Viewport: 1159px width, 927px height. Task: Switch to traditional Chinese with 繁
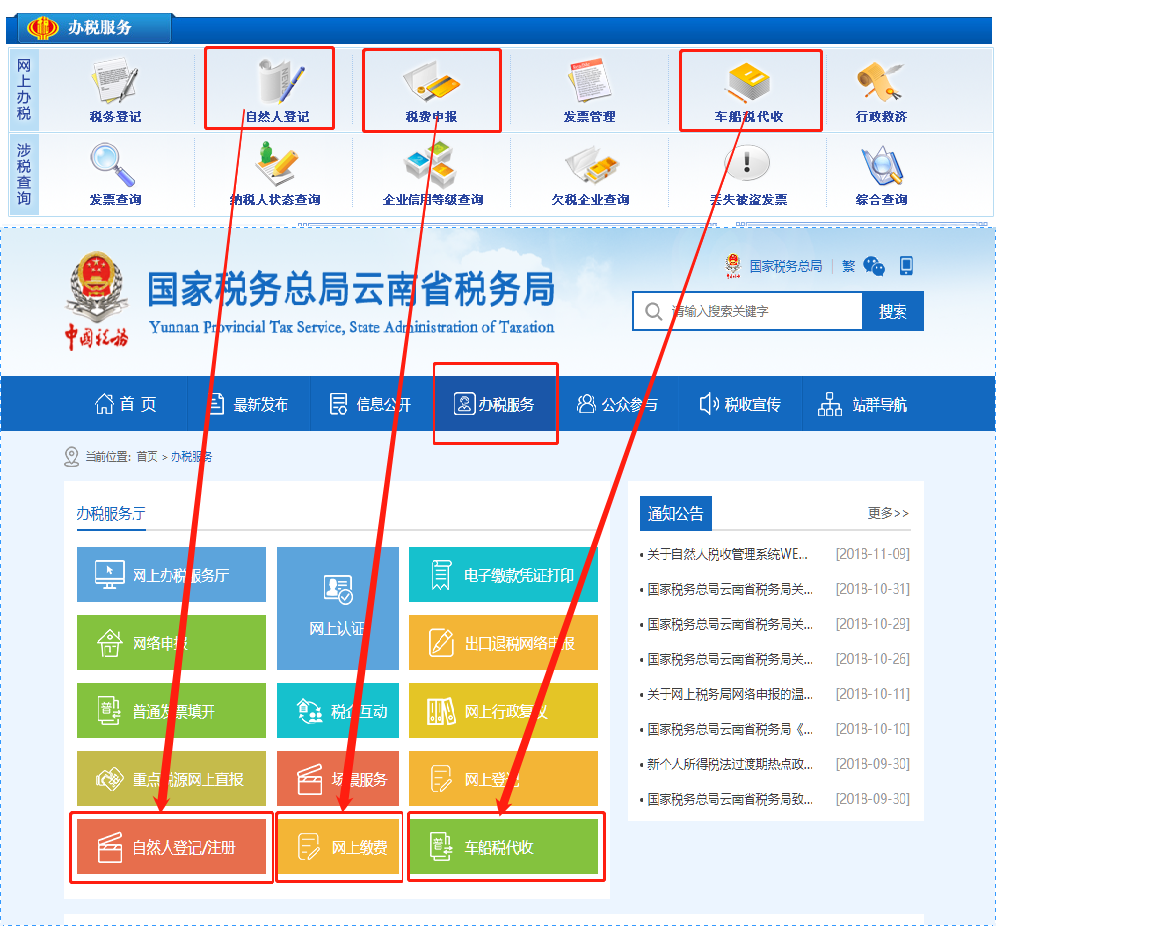[848, 266]
